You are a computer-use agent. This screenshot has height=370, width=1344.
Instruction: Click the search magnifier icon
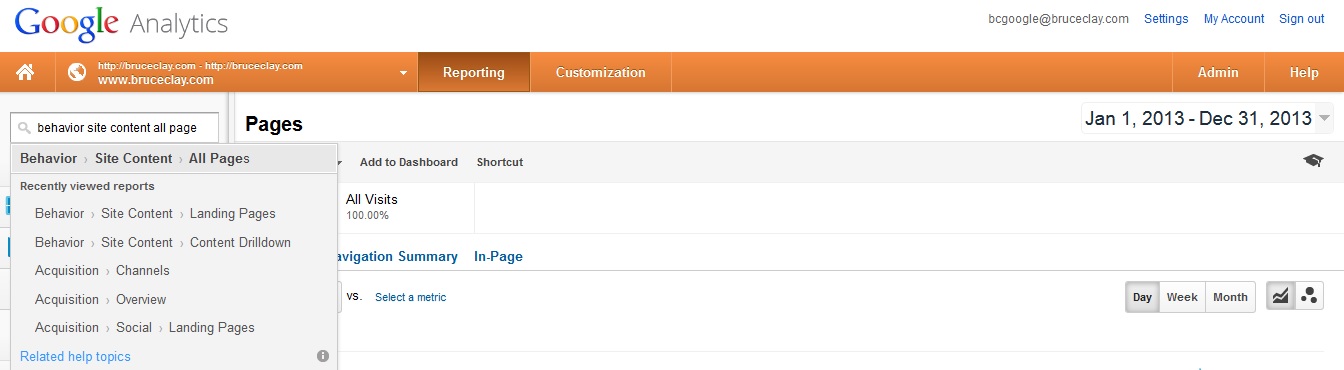24,128
